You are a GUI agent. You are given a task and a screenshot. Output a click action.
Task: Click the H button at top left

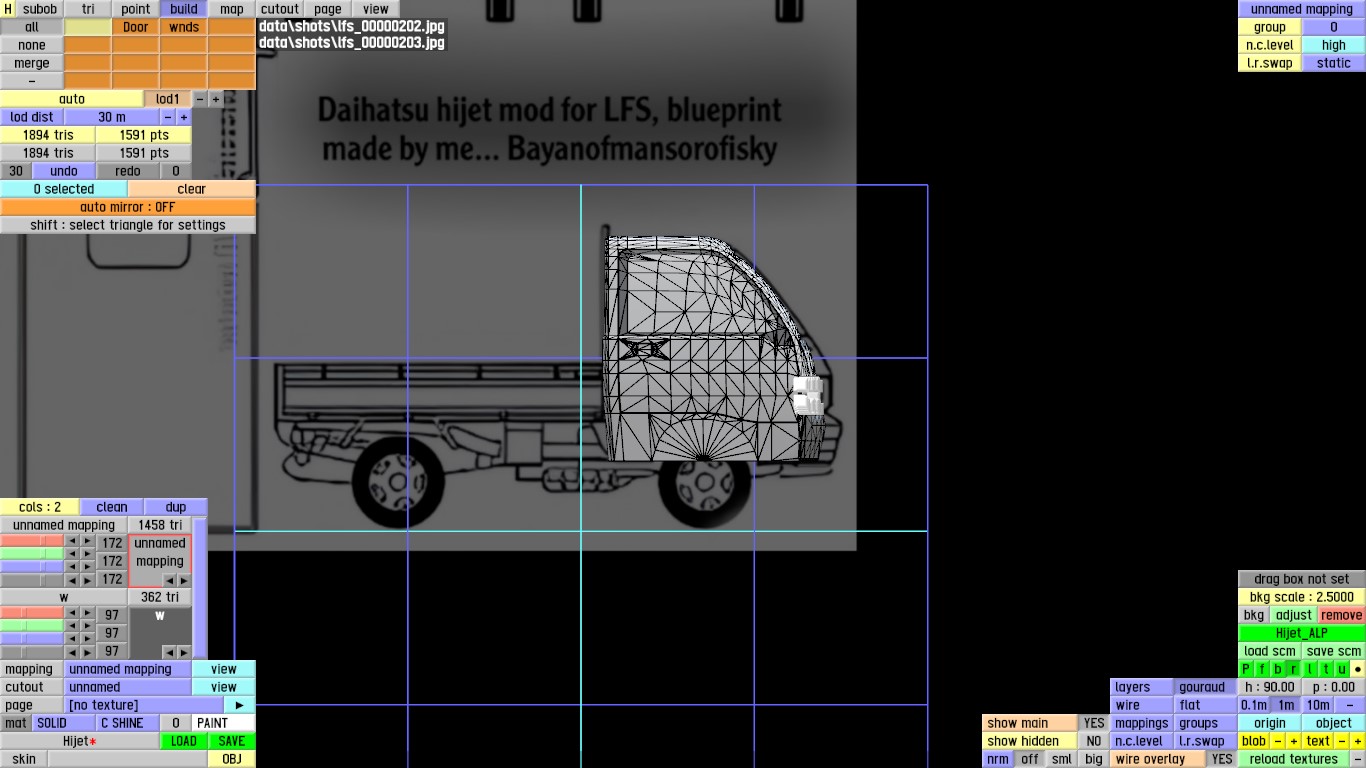(8, 9)
